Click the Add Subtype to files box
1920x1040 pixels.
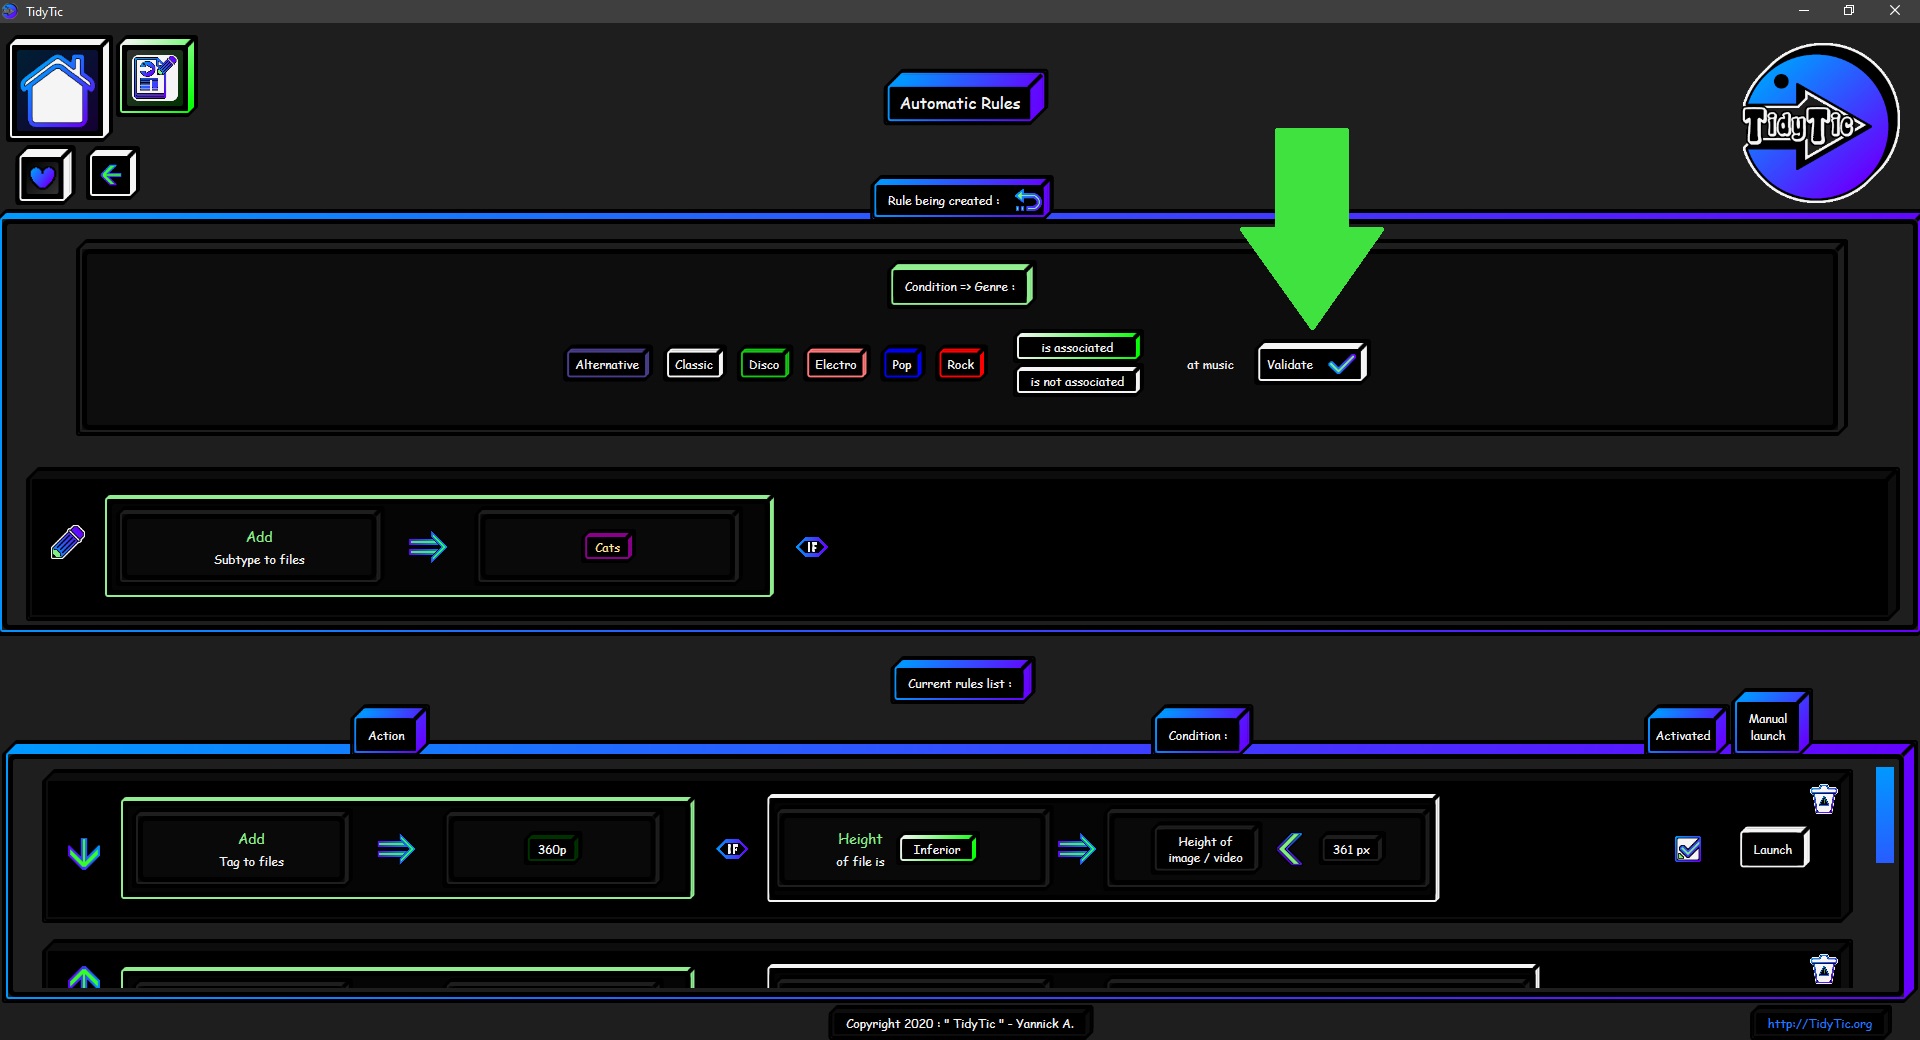pos(250,547)
